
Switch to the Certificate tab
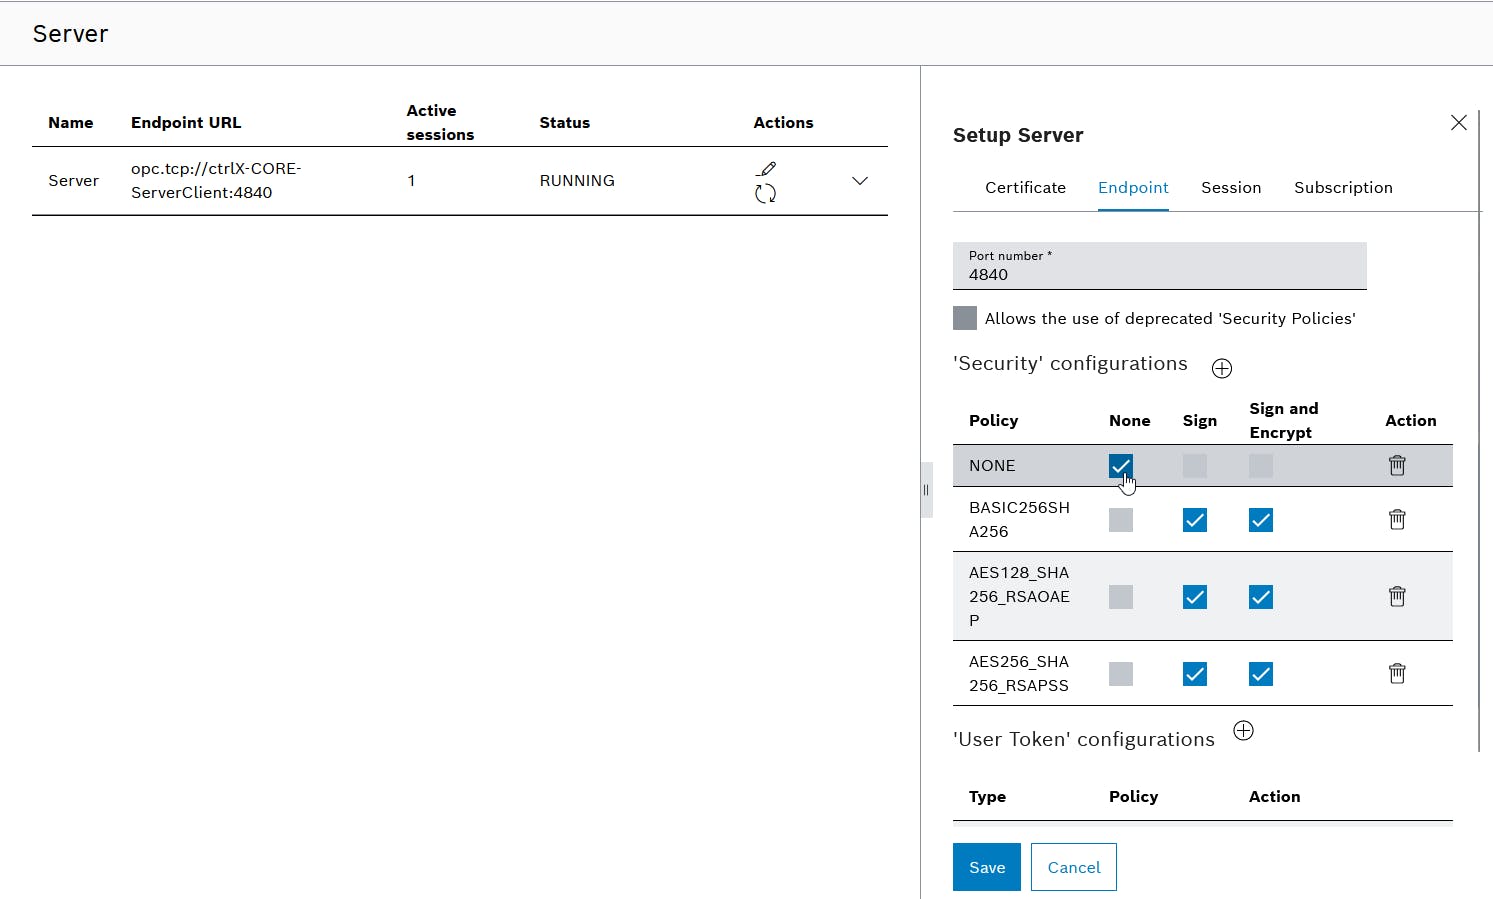coord(1025,188)
